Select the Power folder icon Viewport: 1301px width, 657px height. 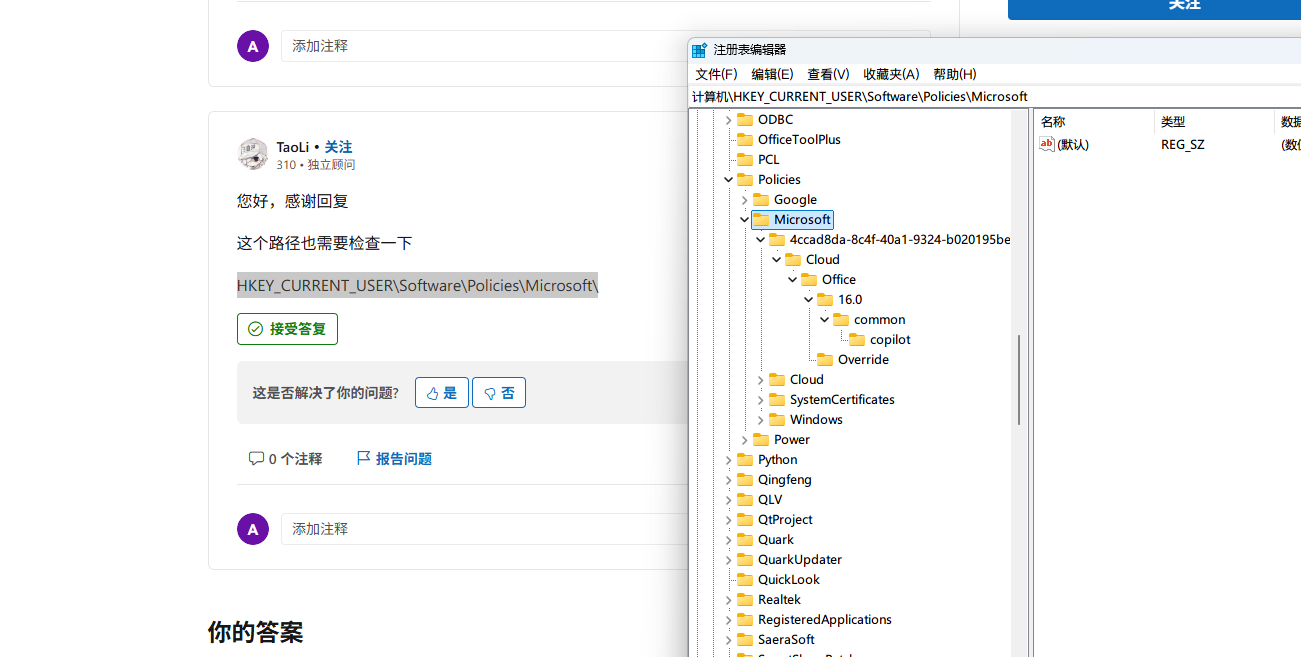point(761,440)
